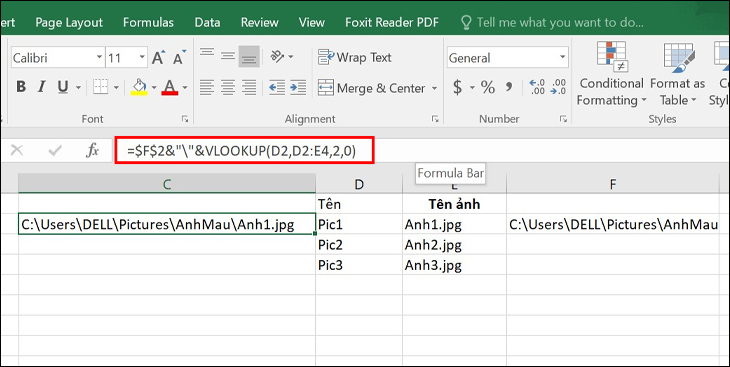Switch to the View tab
Image resolution: width=730 pixels, height=367 pixels.
(x=311, y=22)
